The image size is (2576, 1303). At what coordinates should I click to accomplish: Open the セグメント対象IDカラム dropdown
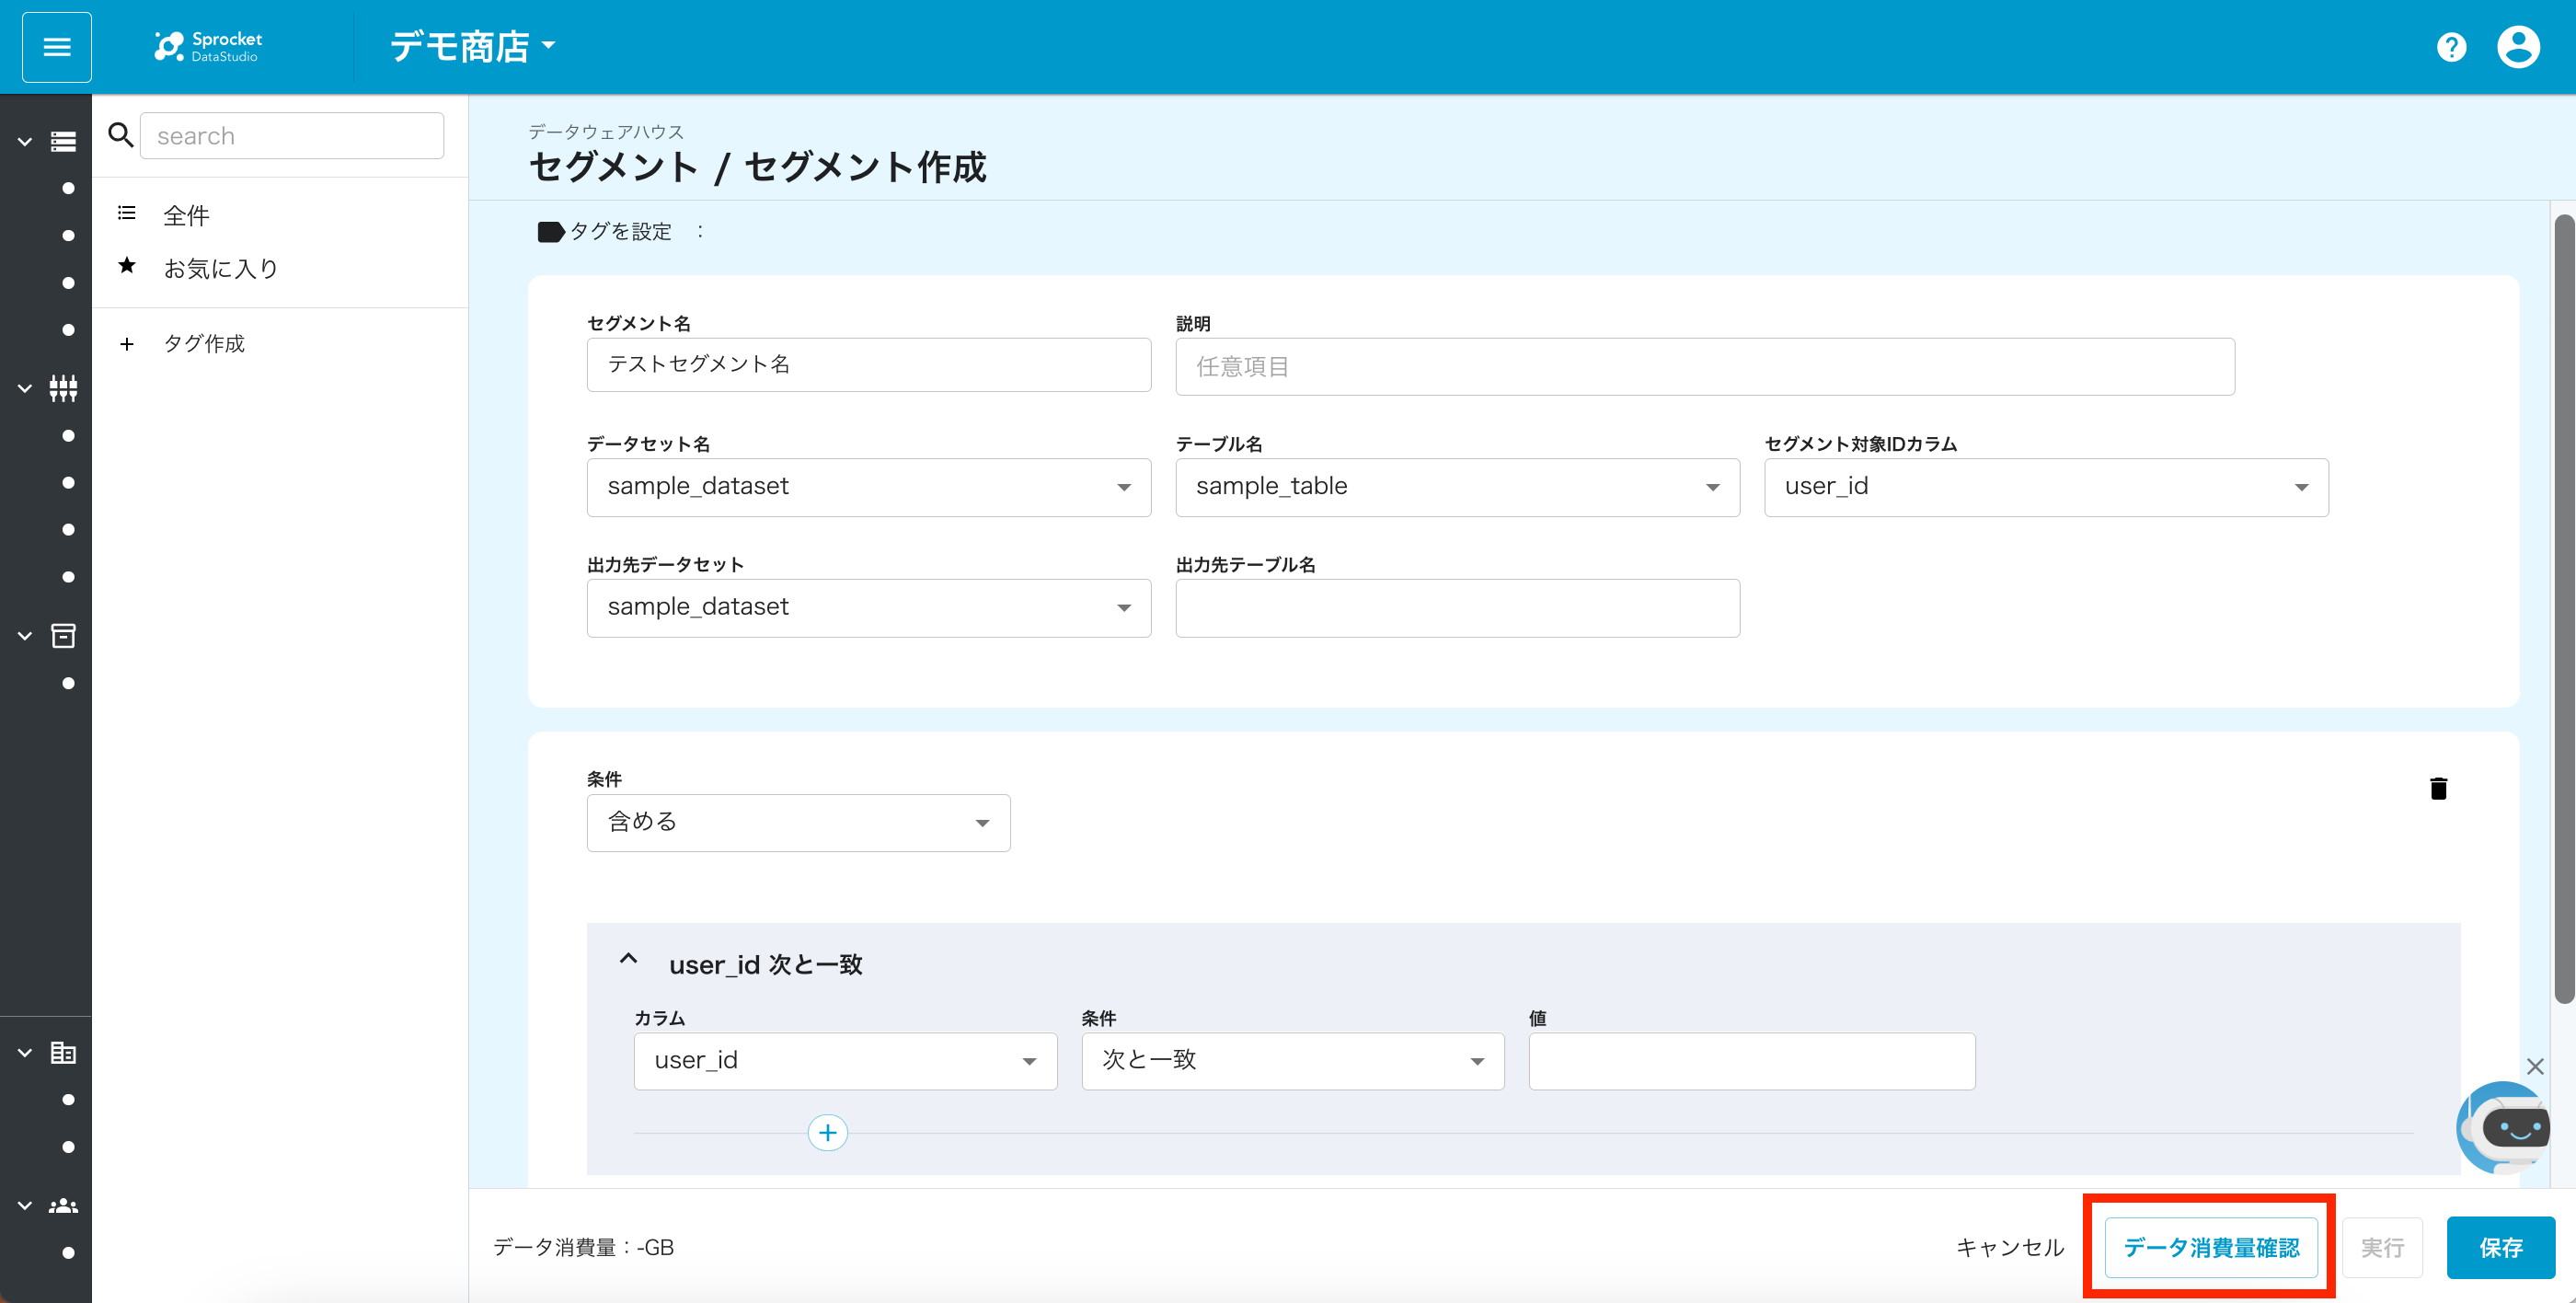coord(2045,487)
